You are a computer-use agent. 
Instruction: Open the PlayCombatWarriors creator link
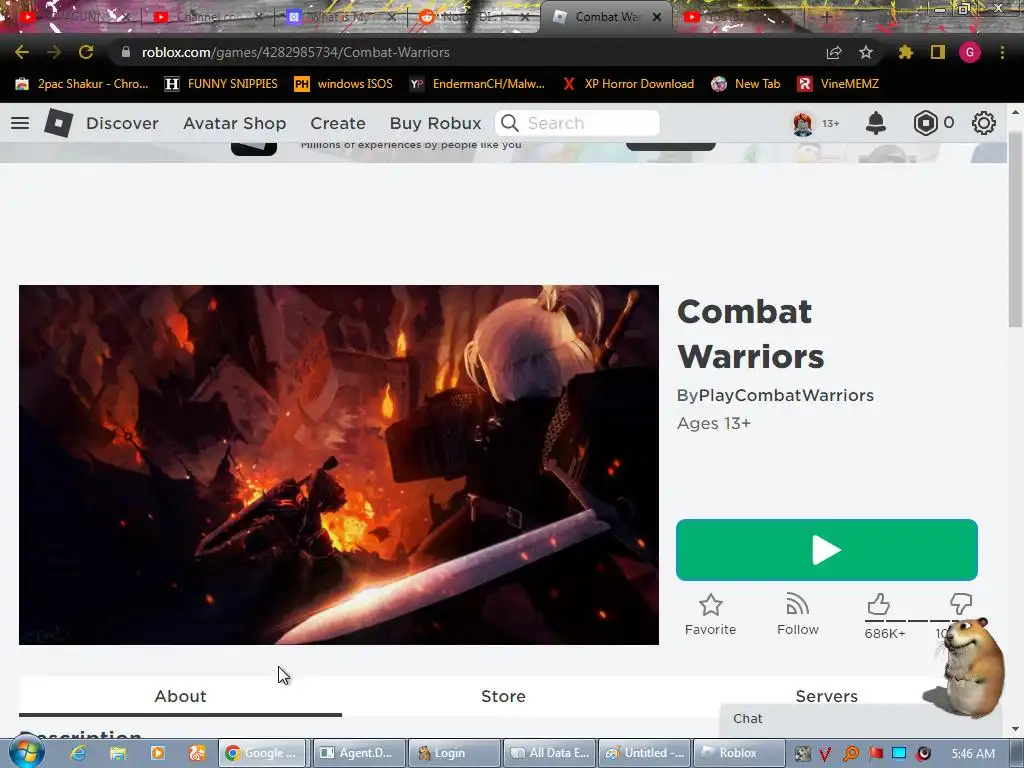click(x=786, y=395)
